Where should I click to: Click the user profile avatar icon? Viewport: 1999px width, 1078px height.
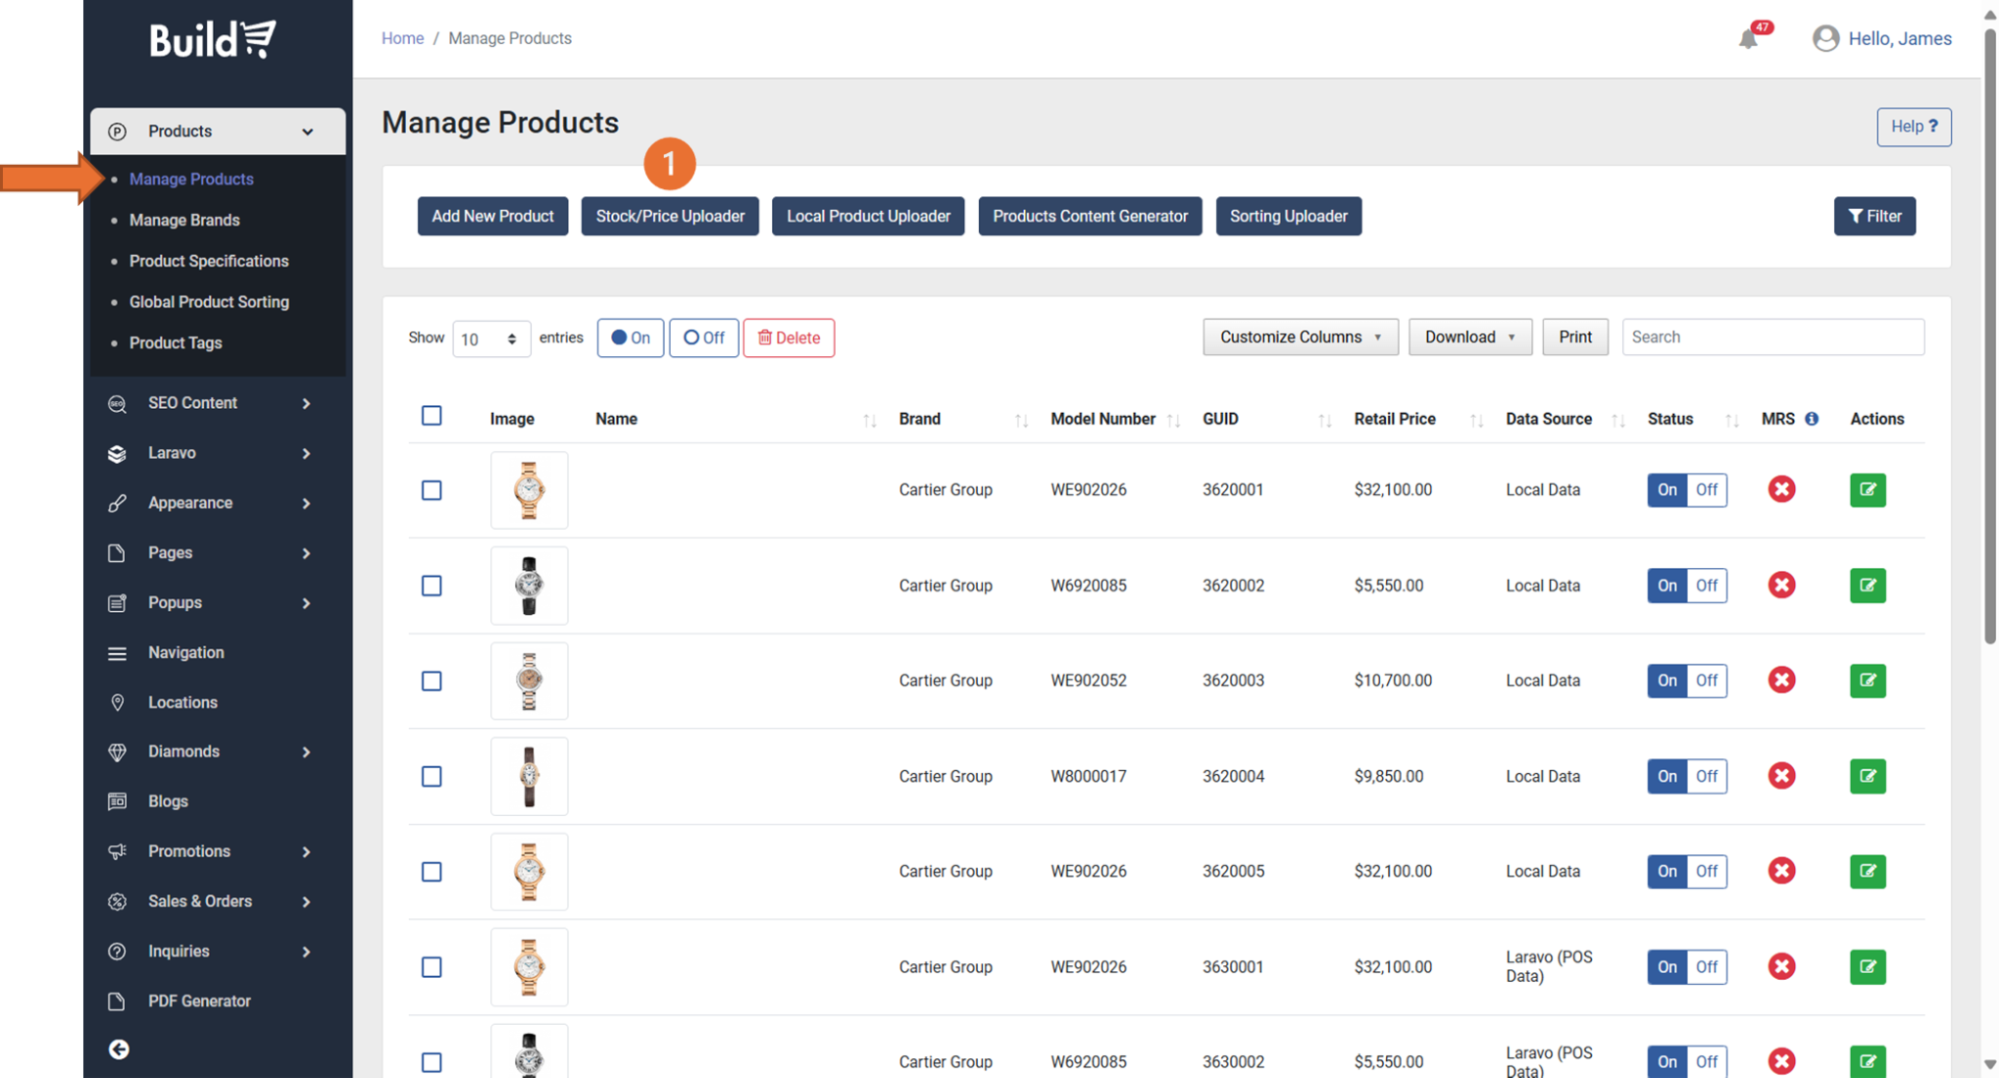click(x=1825, y=39)
